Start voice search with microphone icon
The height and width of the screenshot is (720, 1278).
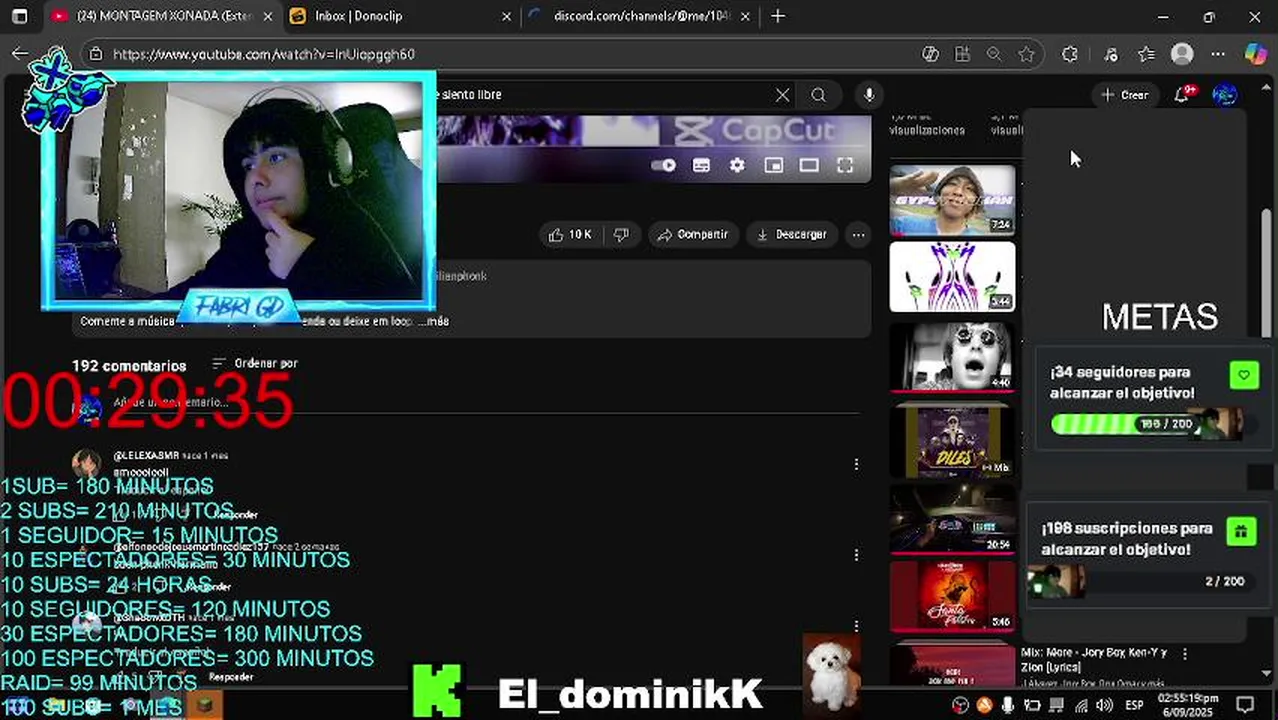point(869,95)
